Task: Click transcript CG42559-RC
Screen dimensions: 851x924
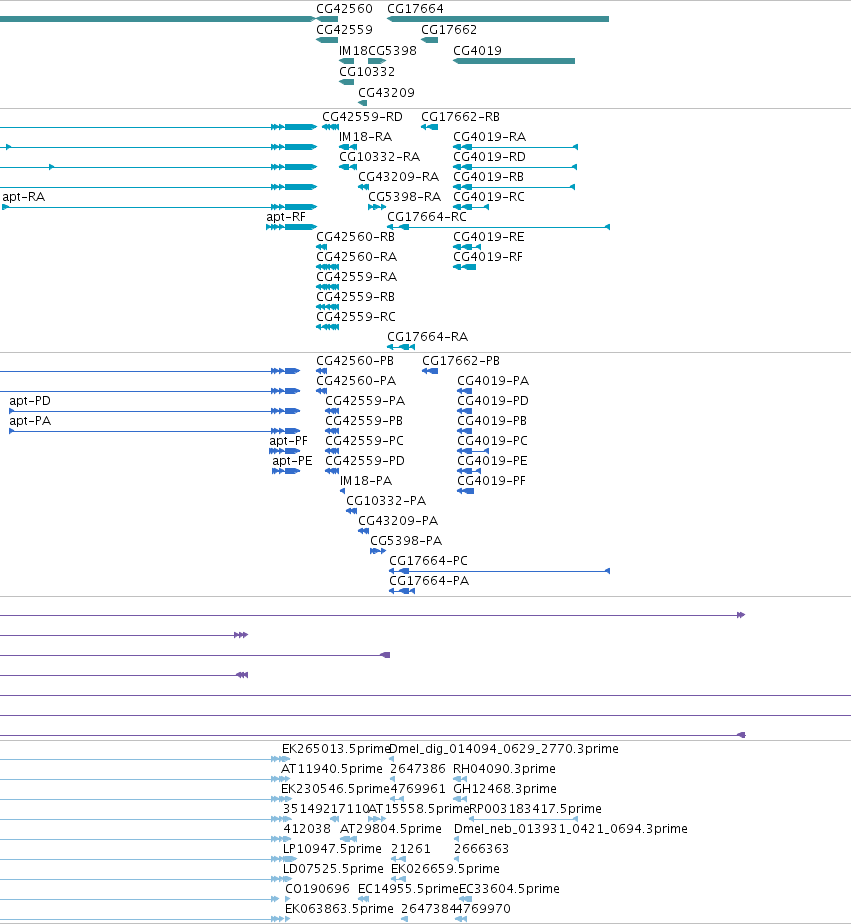Action: (356, 317)
